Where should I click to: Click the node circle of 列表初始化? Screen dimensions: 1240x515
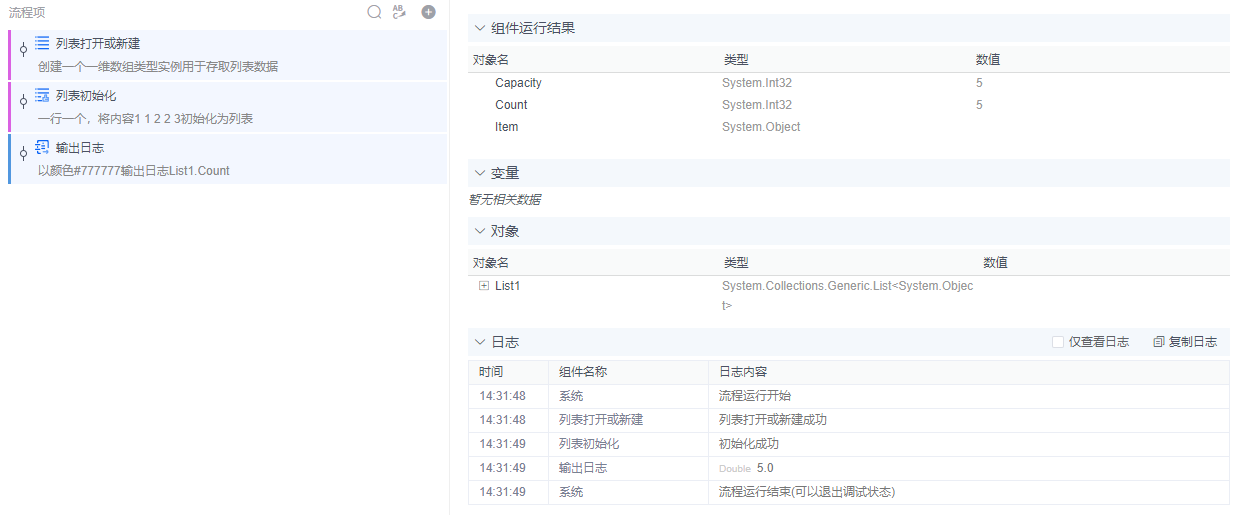click(x=23, y=101)
